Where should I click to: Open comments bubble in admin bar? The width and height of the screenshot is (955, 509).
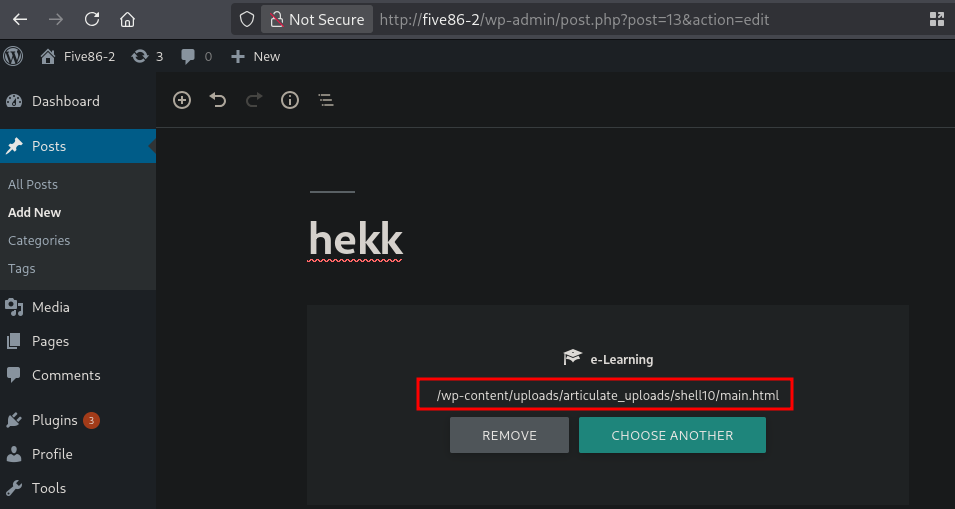pos(197,57)
